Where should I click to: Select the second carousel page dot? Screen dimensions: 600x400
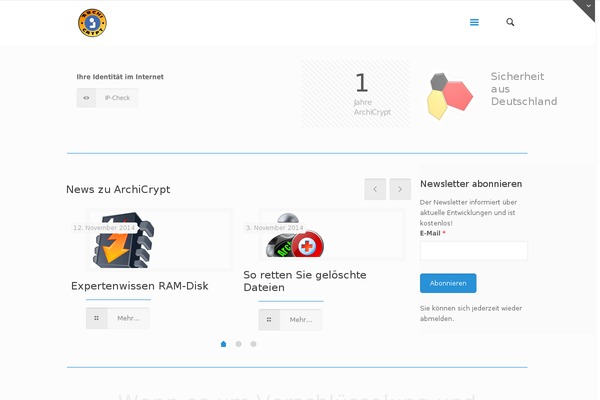click(238, 344)
